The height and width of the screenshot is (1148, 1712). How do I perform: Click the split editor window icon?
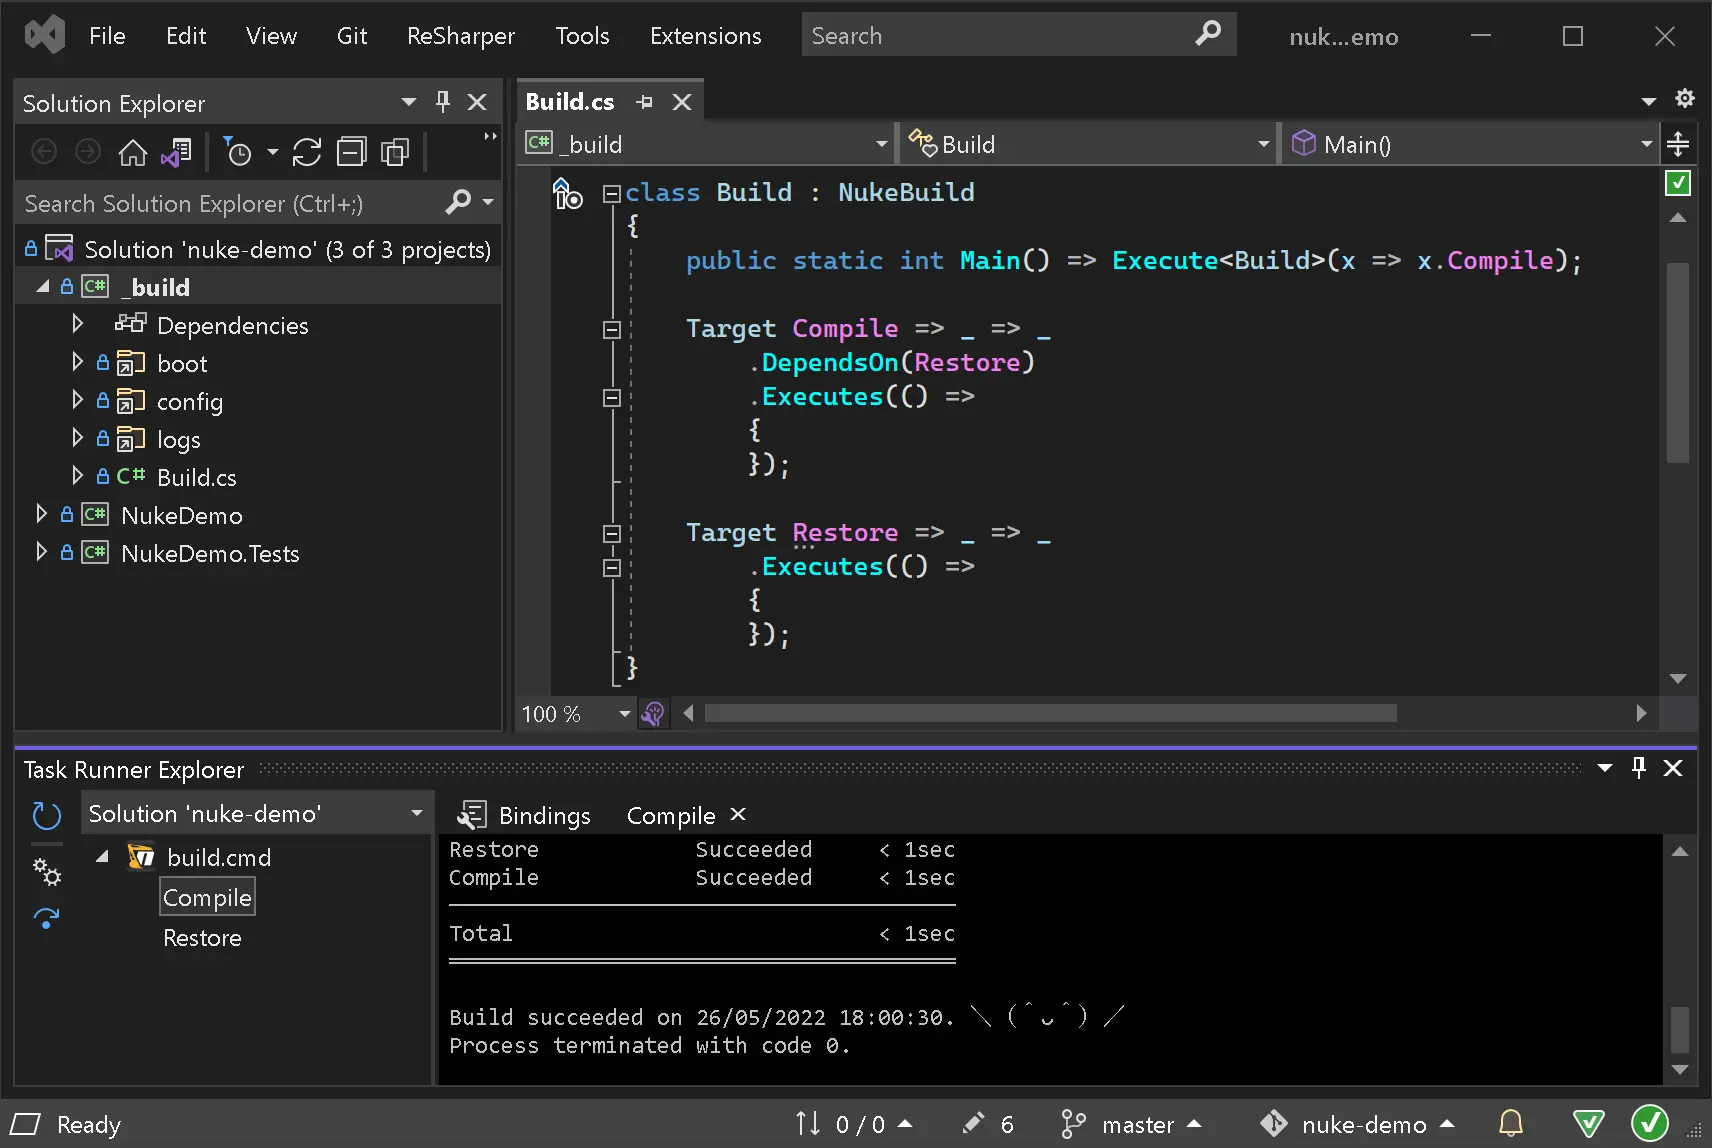tap(1678, 144)
